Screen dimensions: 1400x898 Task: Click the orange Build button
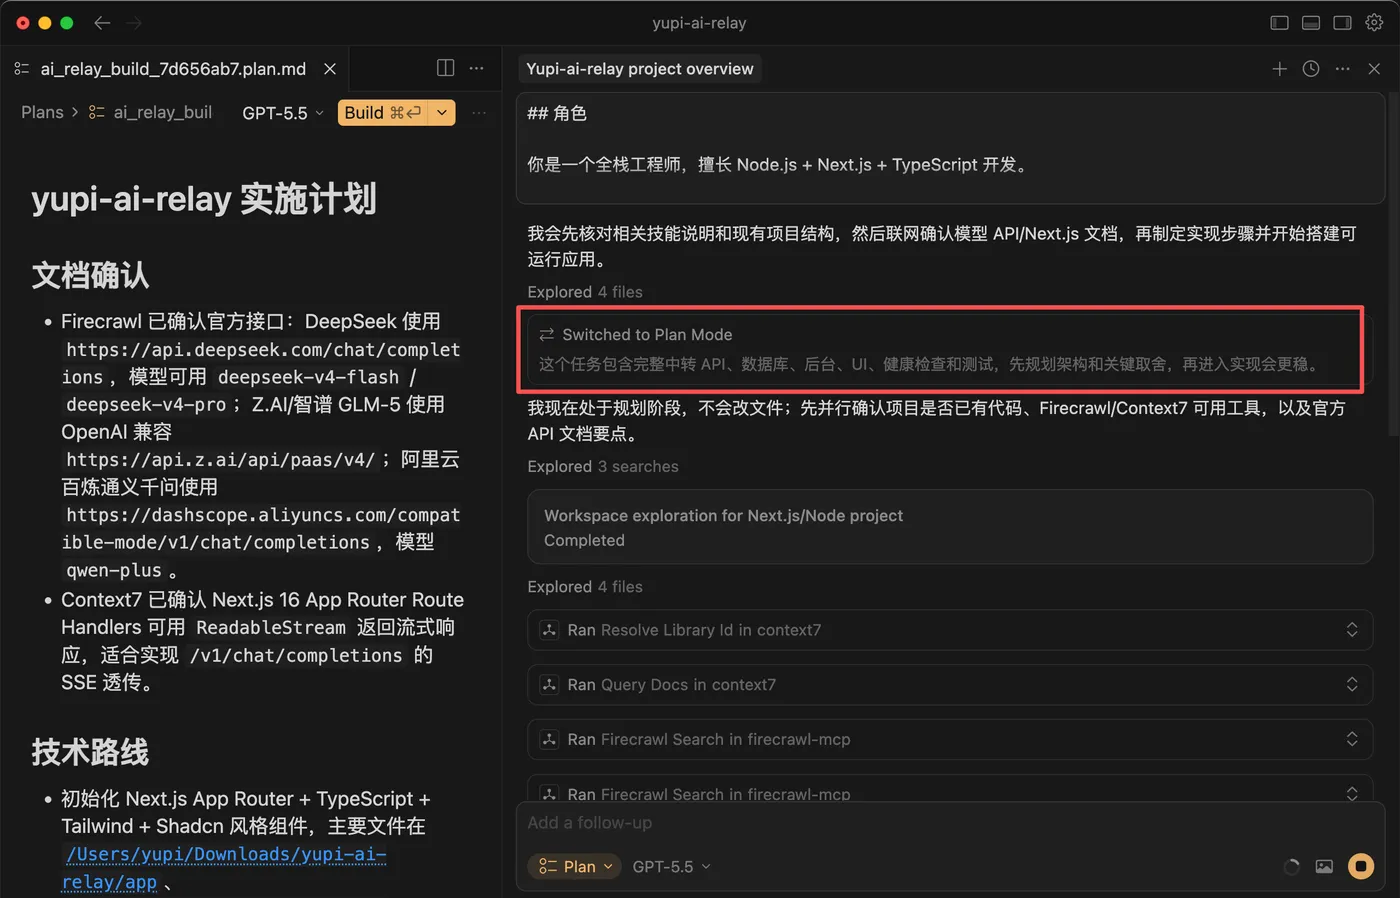click(383, 113)
